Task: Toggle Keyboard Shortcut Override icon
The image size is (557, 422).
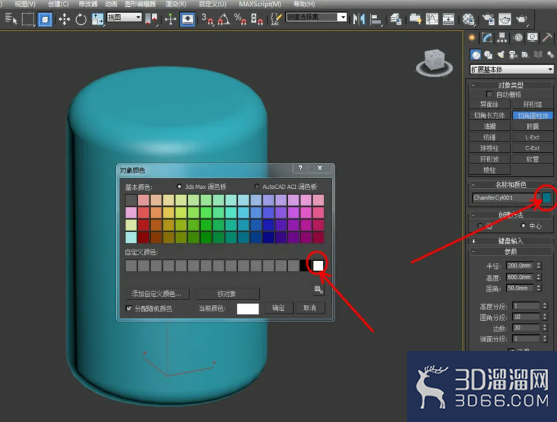Action: tap(188, 19)
